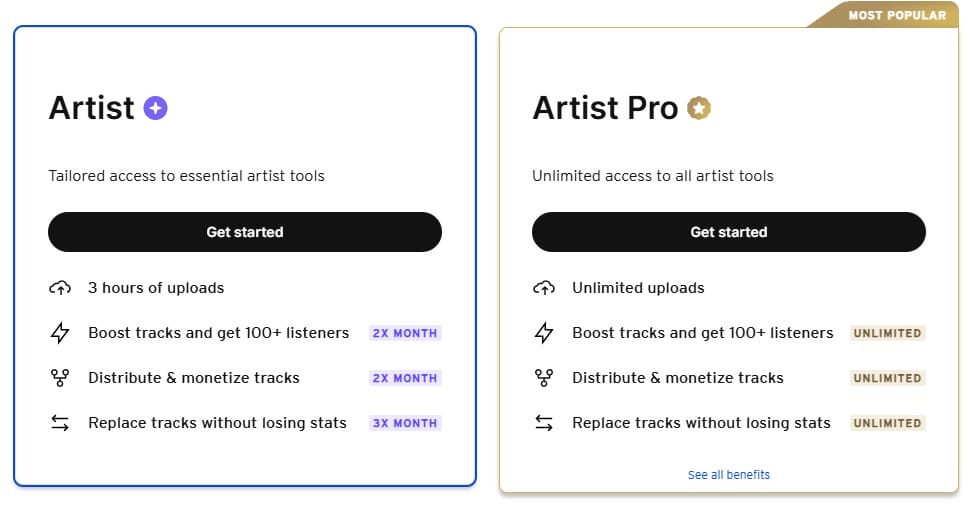Click the cloud upload icon in Artist plan

click(60, 288)
